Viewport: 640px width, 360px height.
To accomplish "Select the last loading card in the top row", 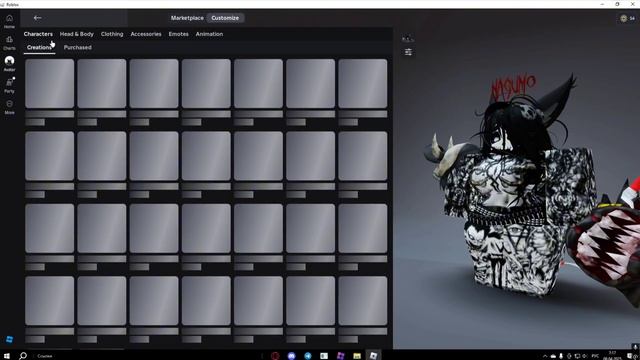I will pos(362,84).
